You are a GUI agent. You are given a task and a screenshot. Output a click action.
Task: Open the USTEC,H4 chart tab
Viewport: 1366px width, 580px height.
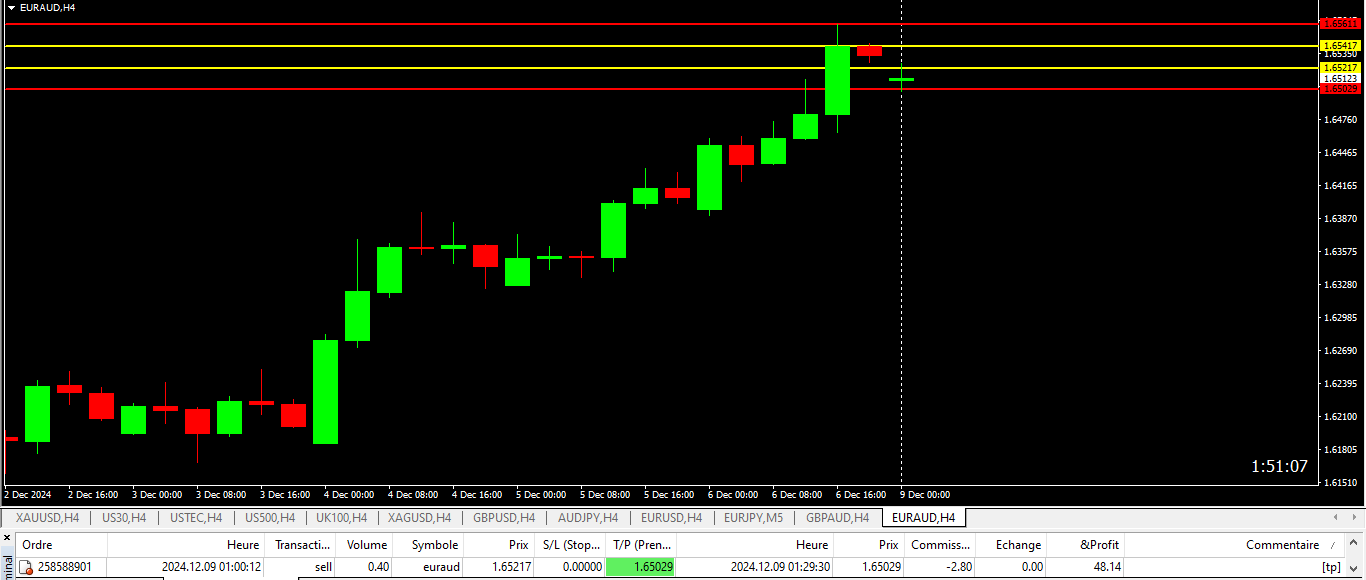click(x=196, y=518)
